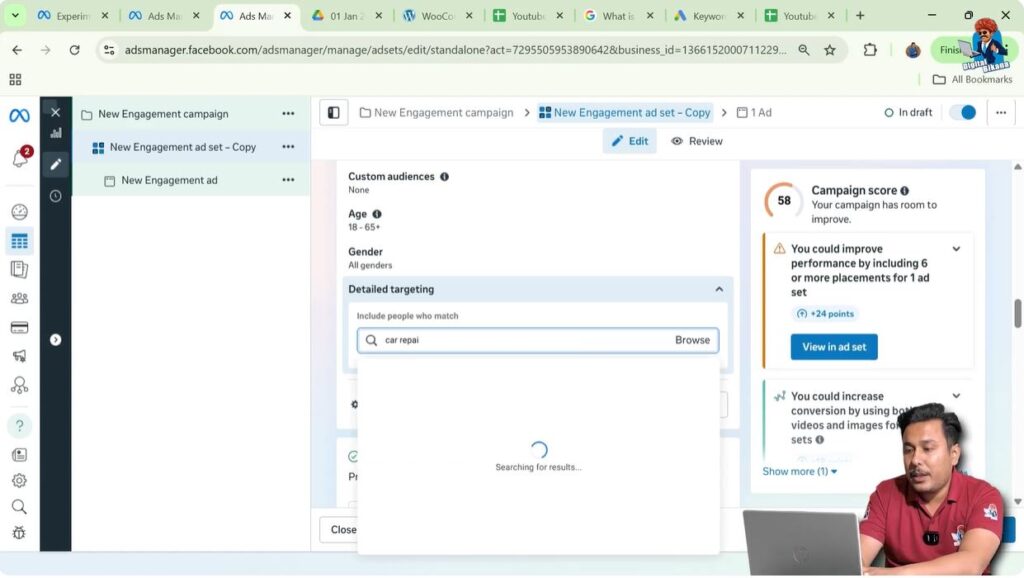Expand Show more (1) recommendations
Viewport: 1024px width, 578px height.
click(x=799, y=471)
